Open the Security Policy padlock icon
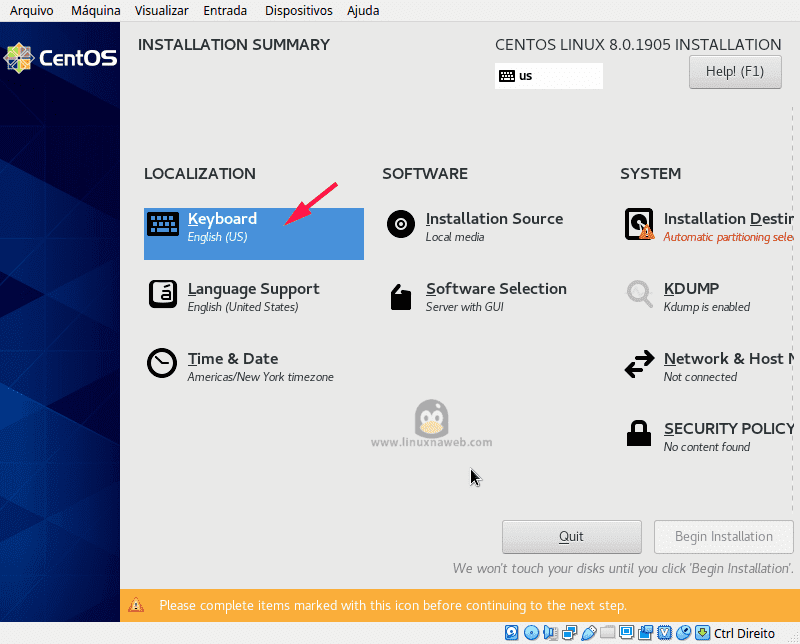This screenshot has height=644, width=800. 639,433
